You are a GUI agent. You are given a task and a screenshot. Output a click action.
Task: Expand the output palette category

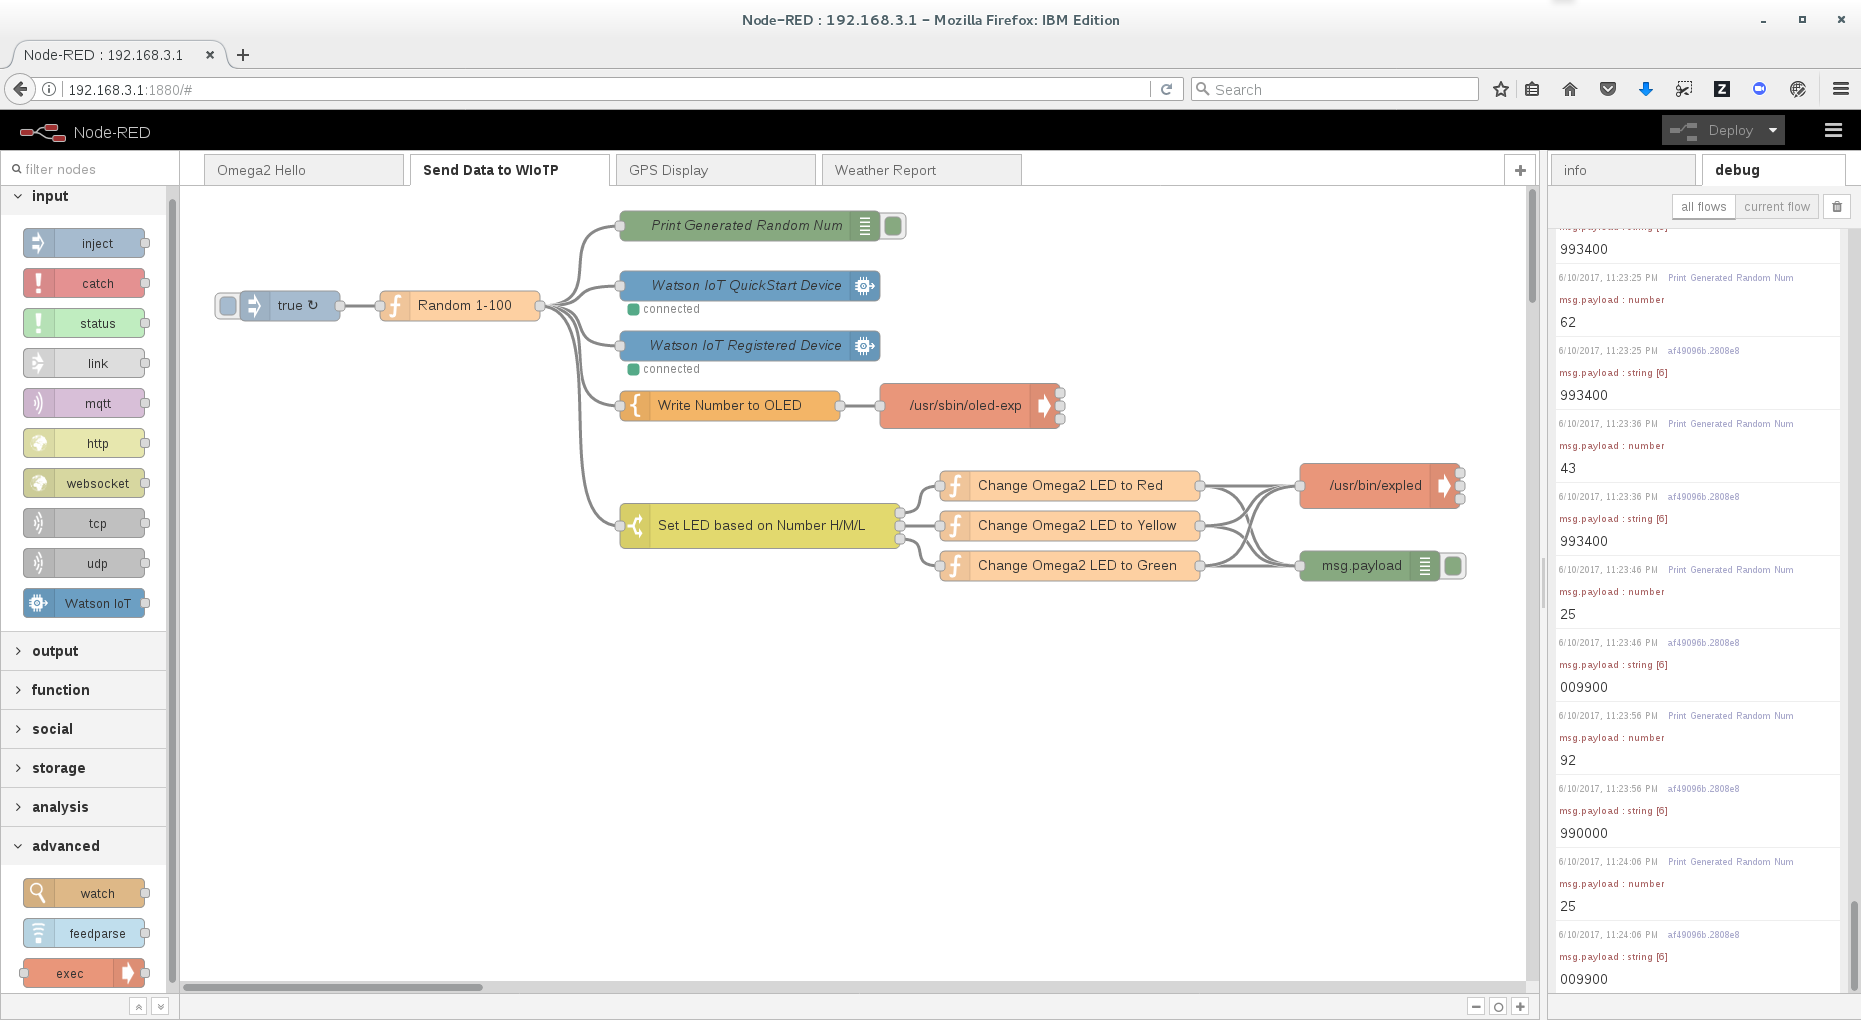click(84, 651)
